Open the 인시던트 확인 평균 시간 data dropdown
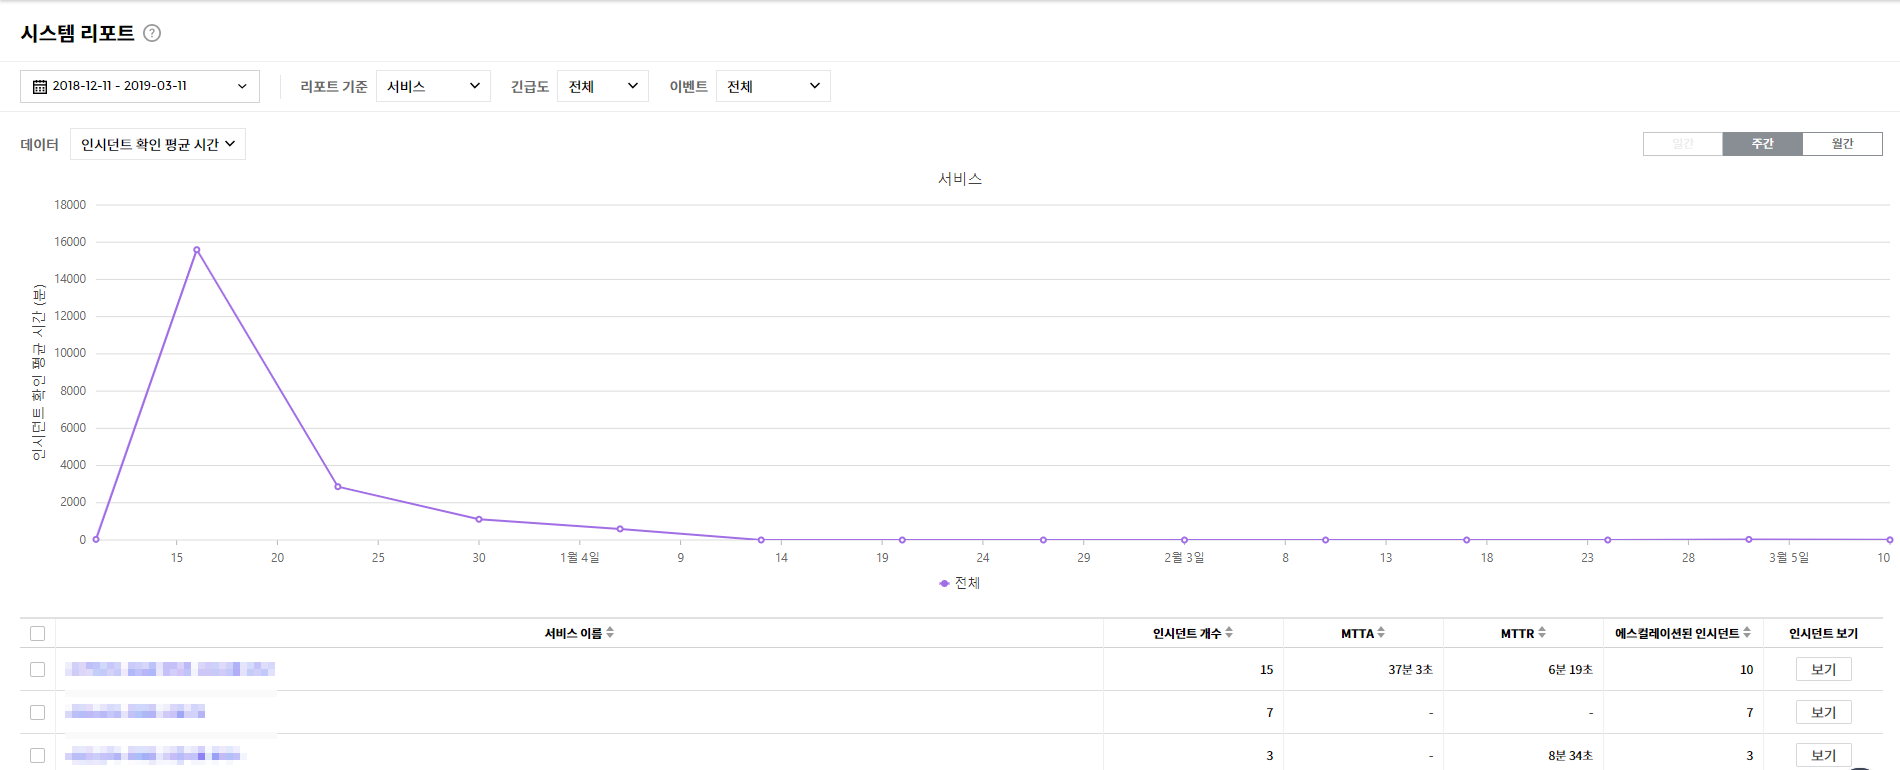The width and height of the screenshot is (1900, 770). tap(158, 145)
